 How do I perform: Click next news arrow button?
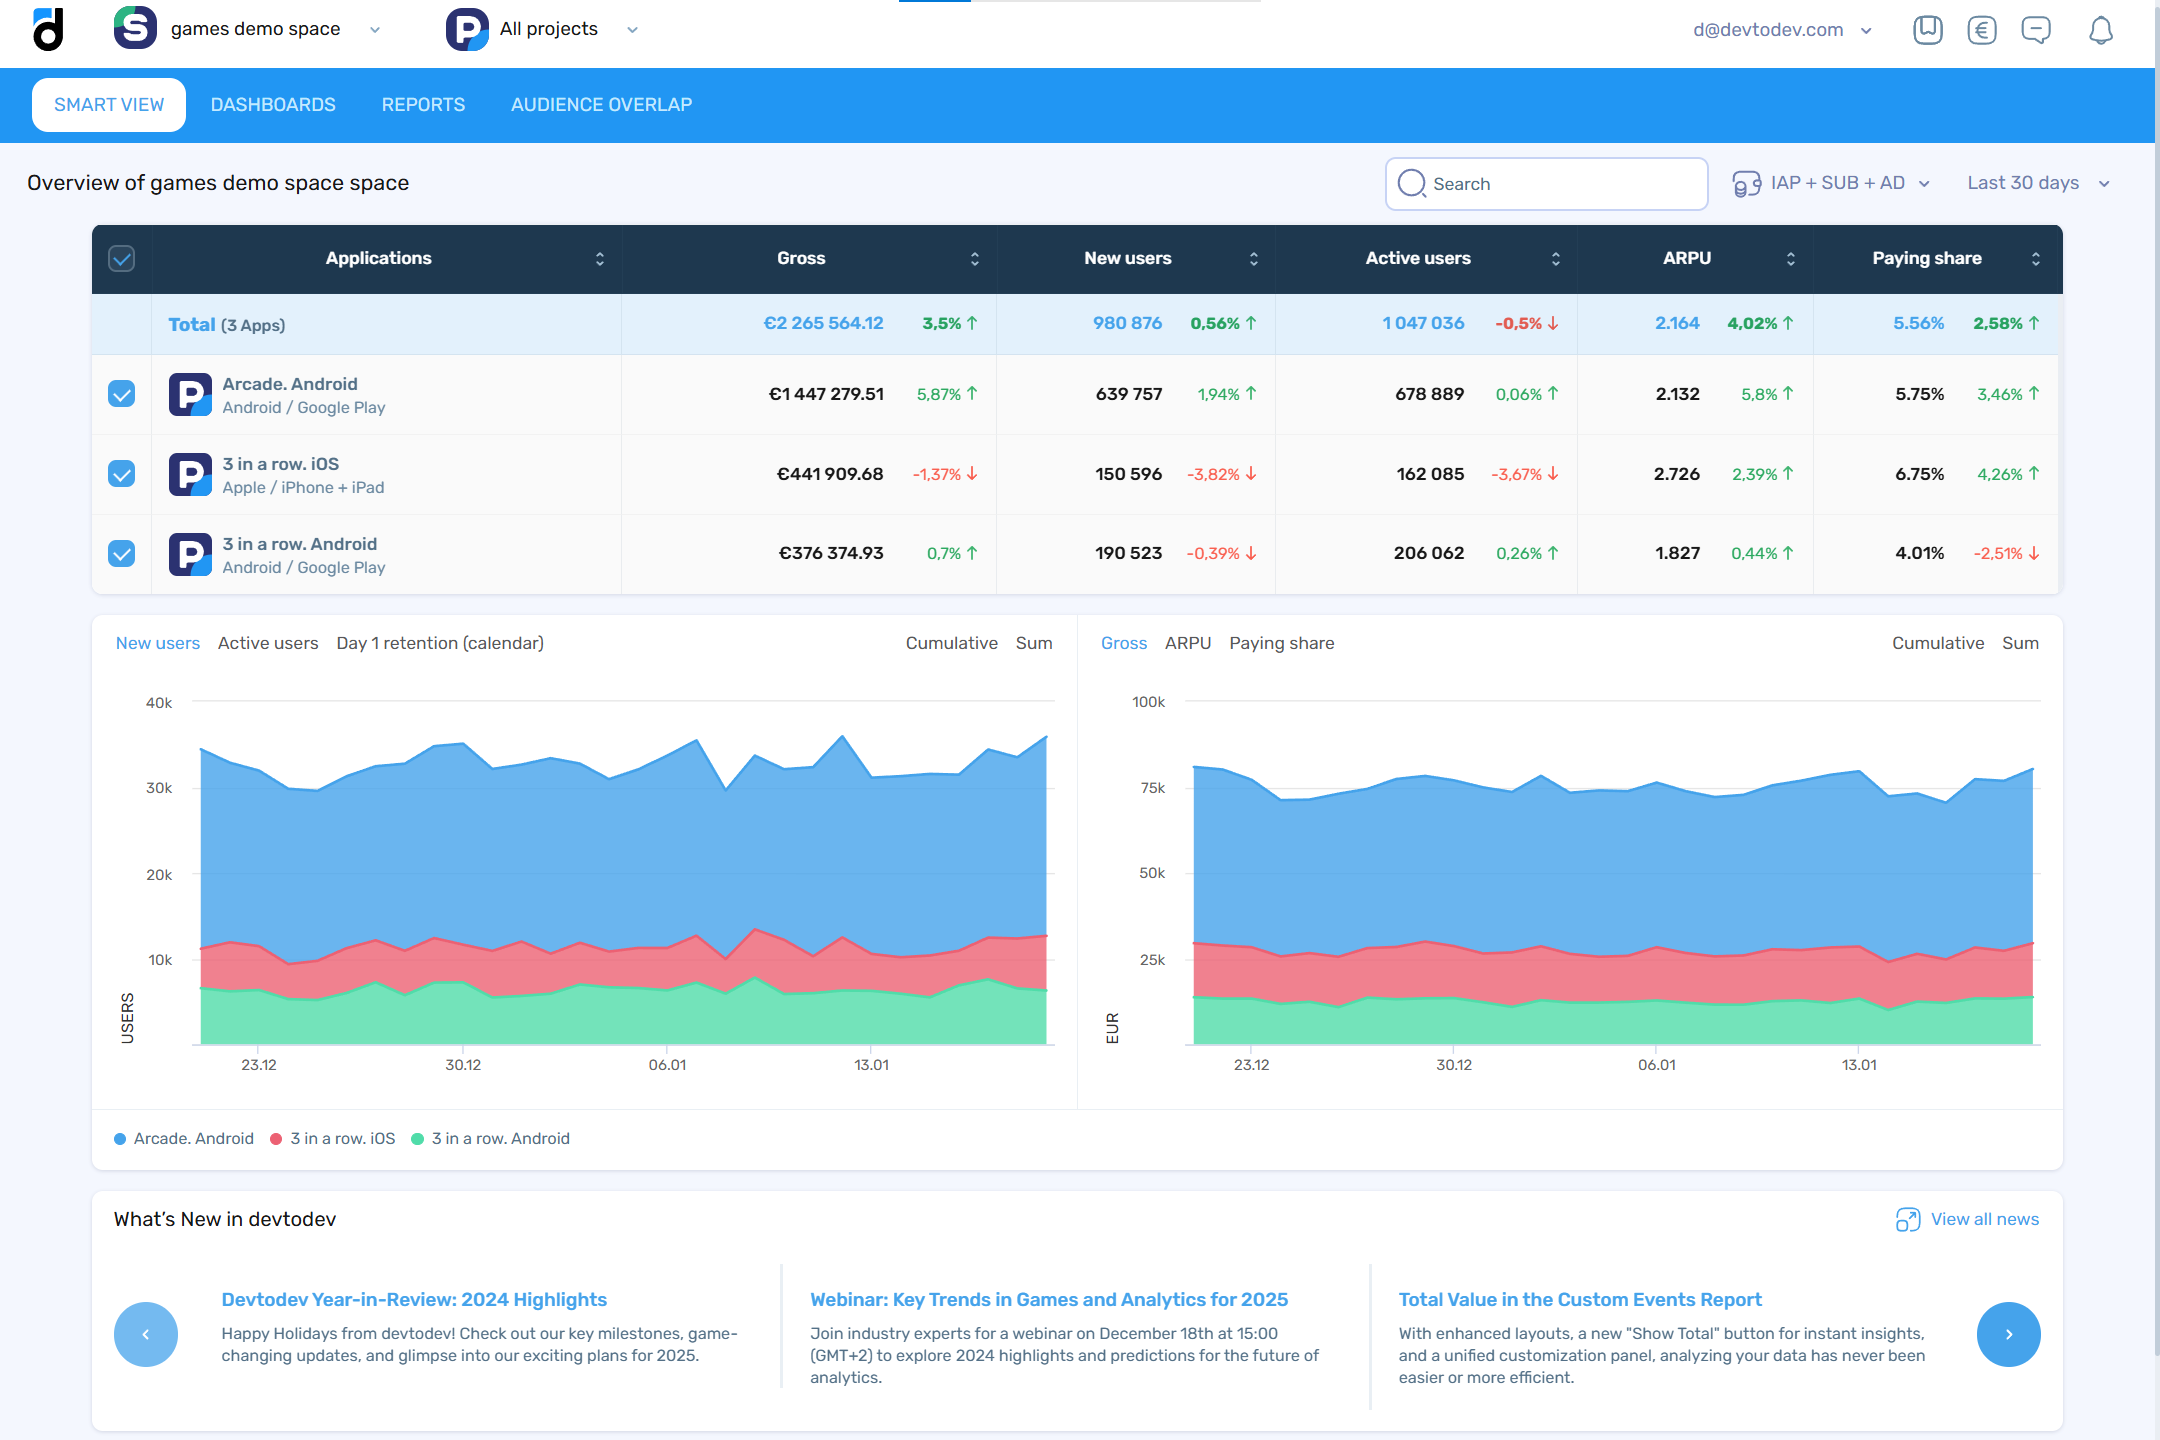2008,1334
